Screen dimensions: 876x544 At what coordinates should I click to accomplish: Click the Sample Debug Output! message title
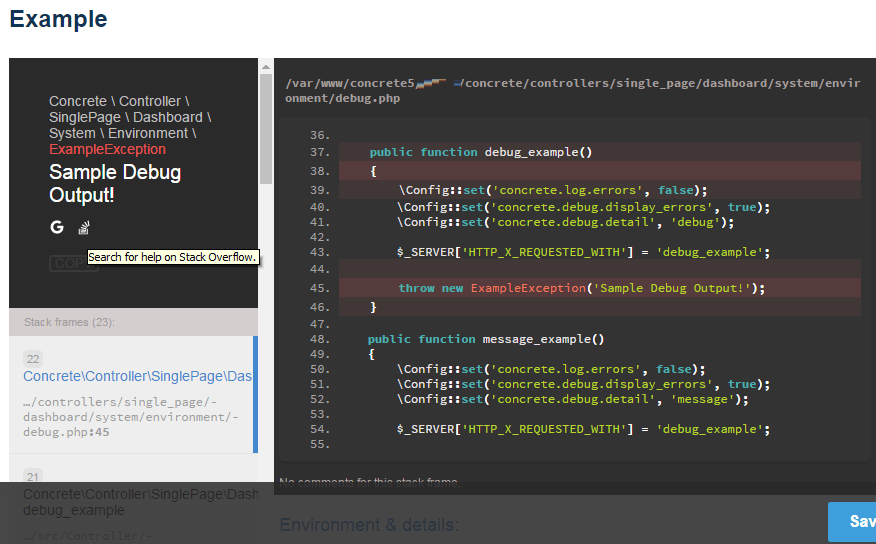(x=115, y=184)
